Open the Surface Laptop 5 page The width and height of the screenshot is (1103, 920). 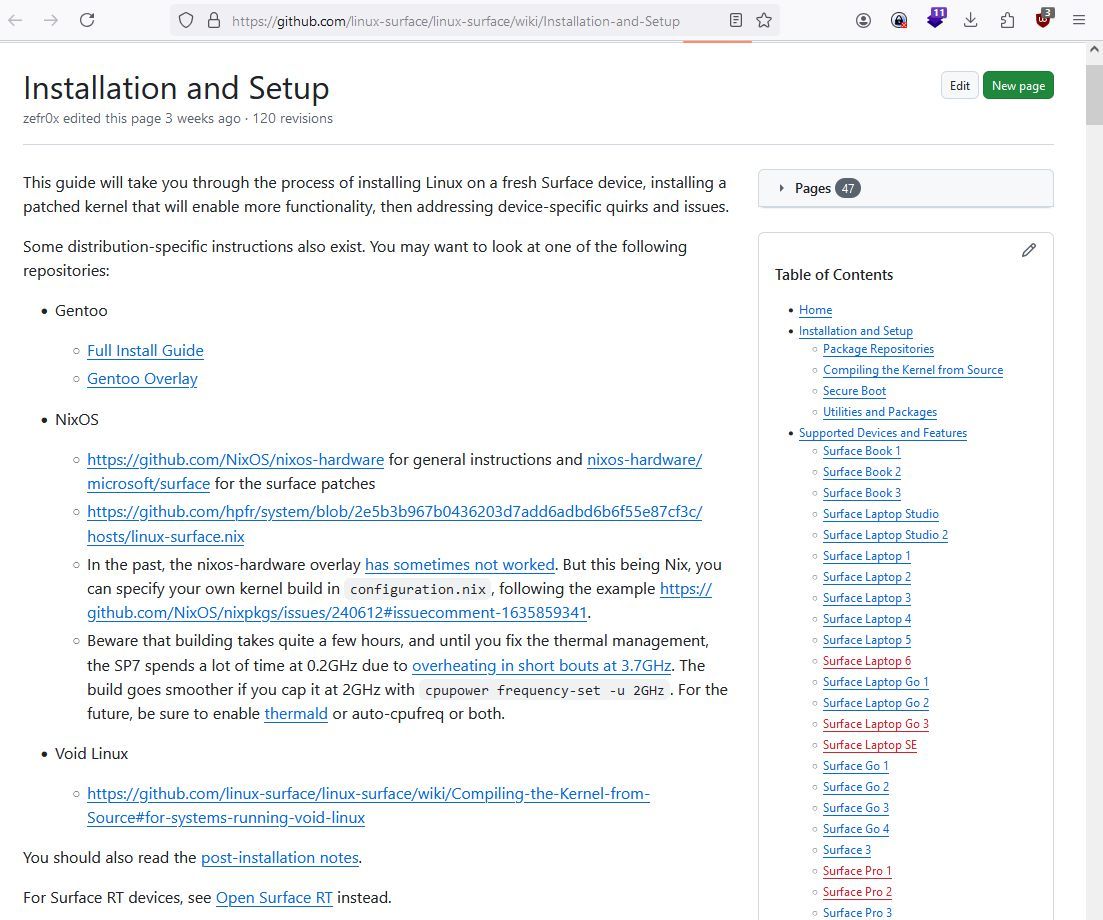[867, 640]
